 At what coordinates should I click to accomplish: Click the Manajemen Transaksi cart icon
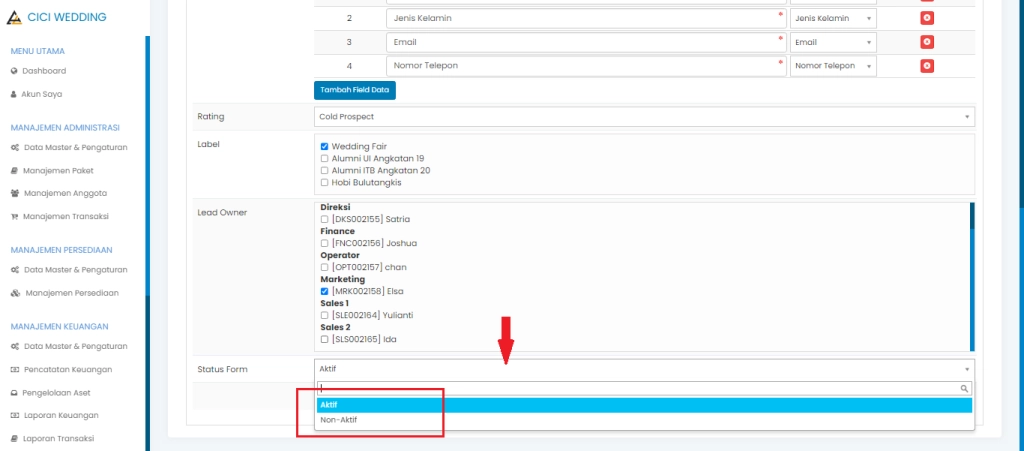pos(14,216)
